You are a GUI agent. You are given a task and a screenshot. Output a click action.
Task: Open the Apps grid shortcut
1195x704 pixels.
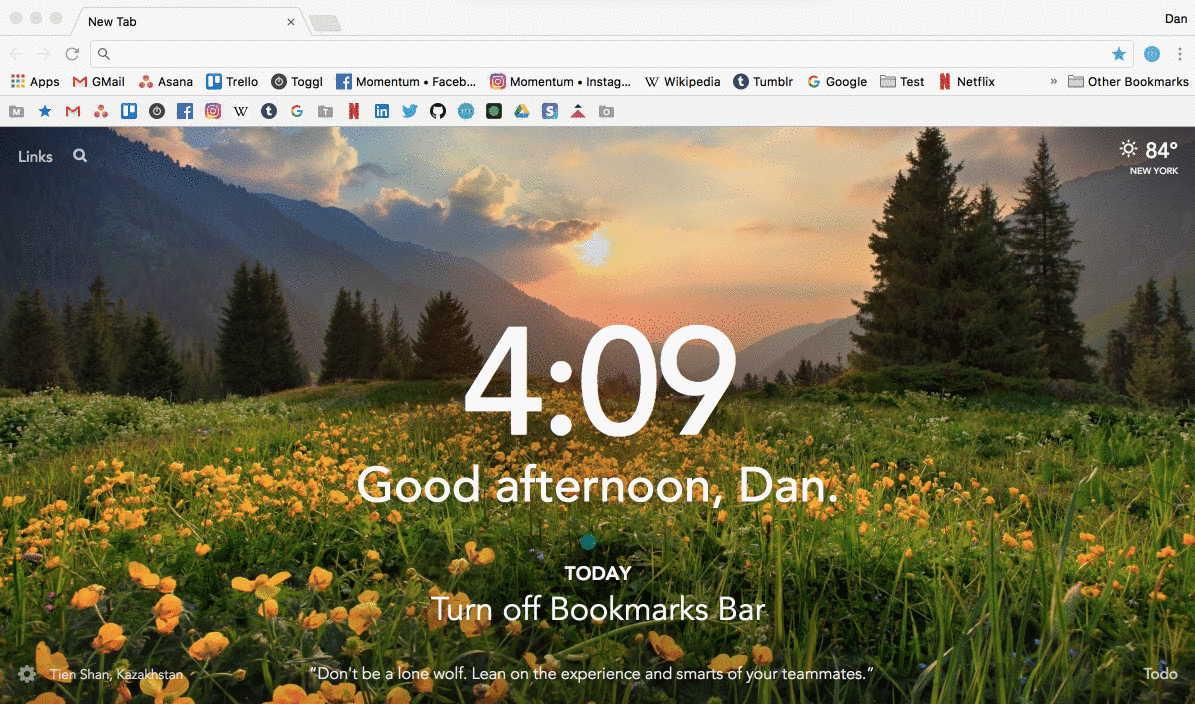[x=35, y=82]
